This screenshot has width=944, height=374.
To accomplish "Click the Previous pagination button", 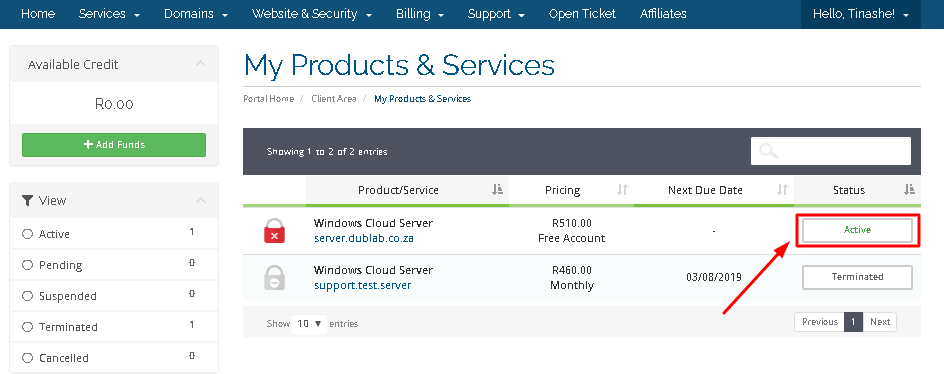I will (819, 322).
